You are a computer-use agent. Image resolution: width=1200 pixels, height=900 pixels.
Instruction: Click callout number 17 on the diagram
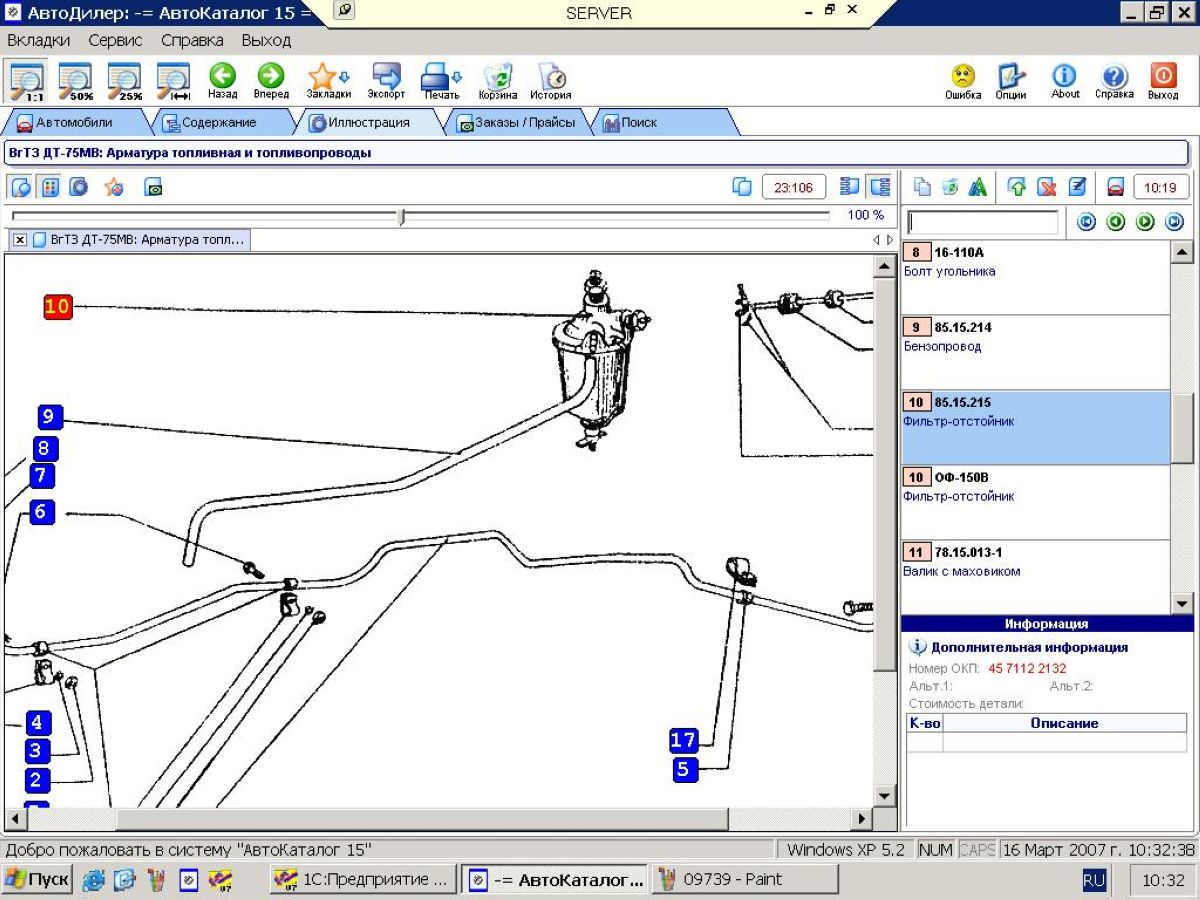tap(683, 740)
